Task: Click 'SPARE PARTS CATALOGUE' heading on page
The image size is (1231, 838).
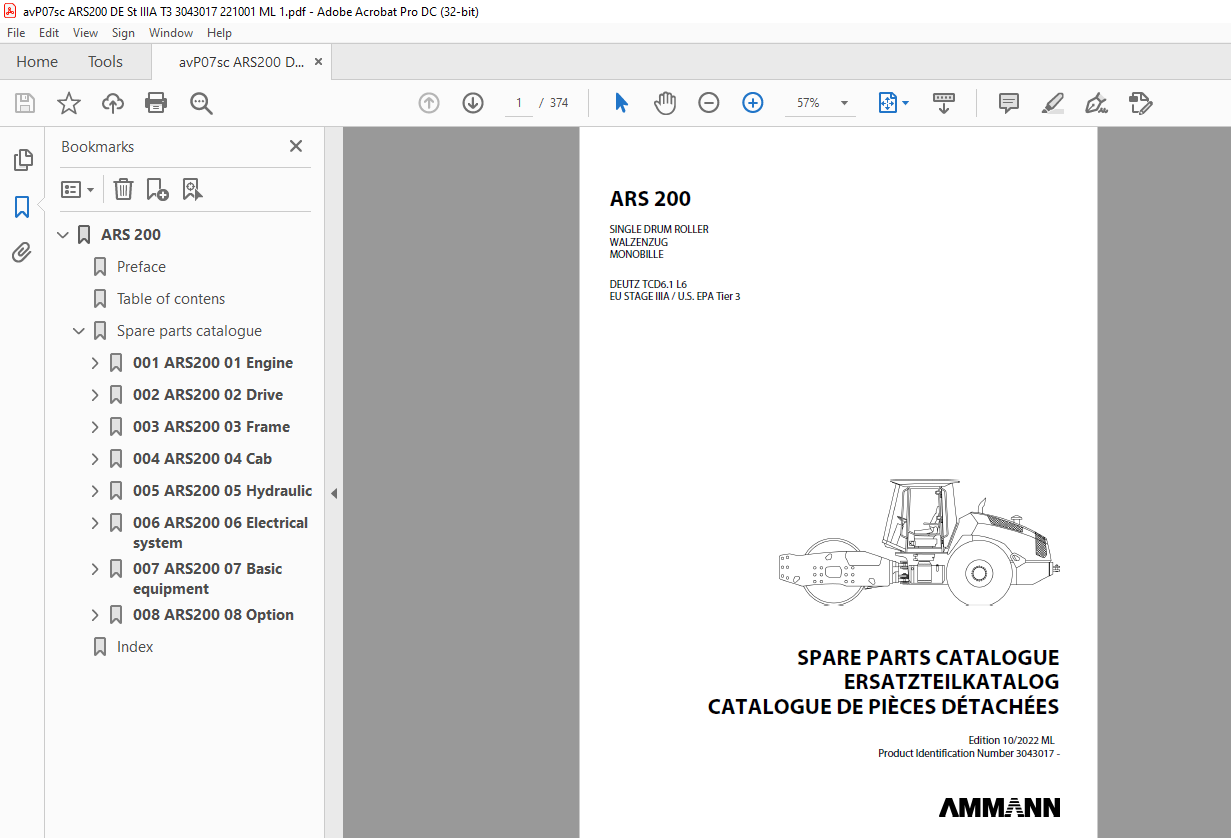Action: tap(928, 658)
